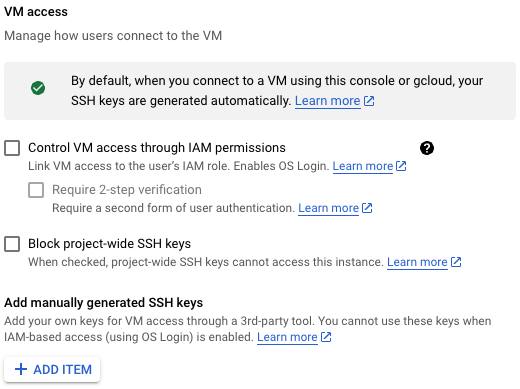
Task: Click the plus icon in ADD ITEM
Action: pos(21,369)
